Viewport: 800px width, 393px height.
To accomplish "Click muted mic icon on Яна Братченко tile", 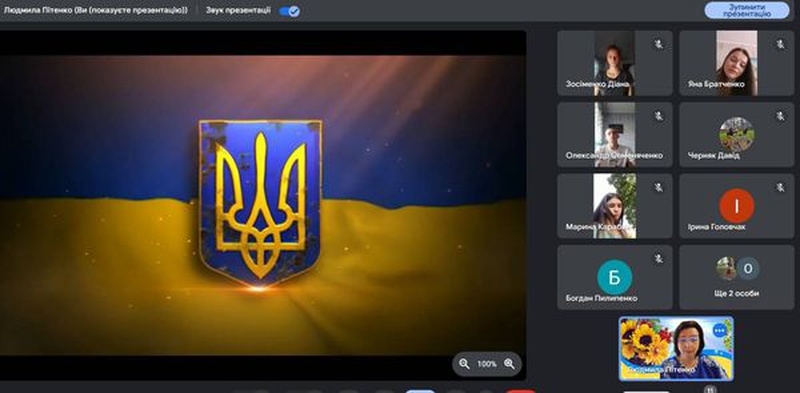I will pyautogui.click(x=781, y=45).
